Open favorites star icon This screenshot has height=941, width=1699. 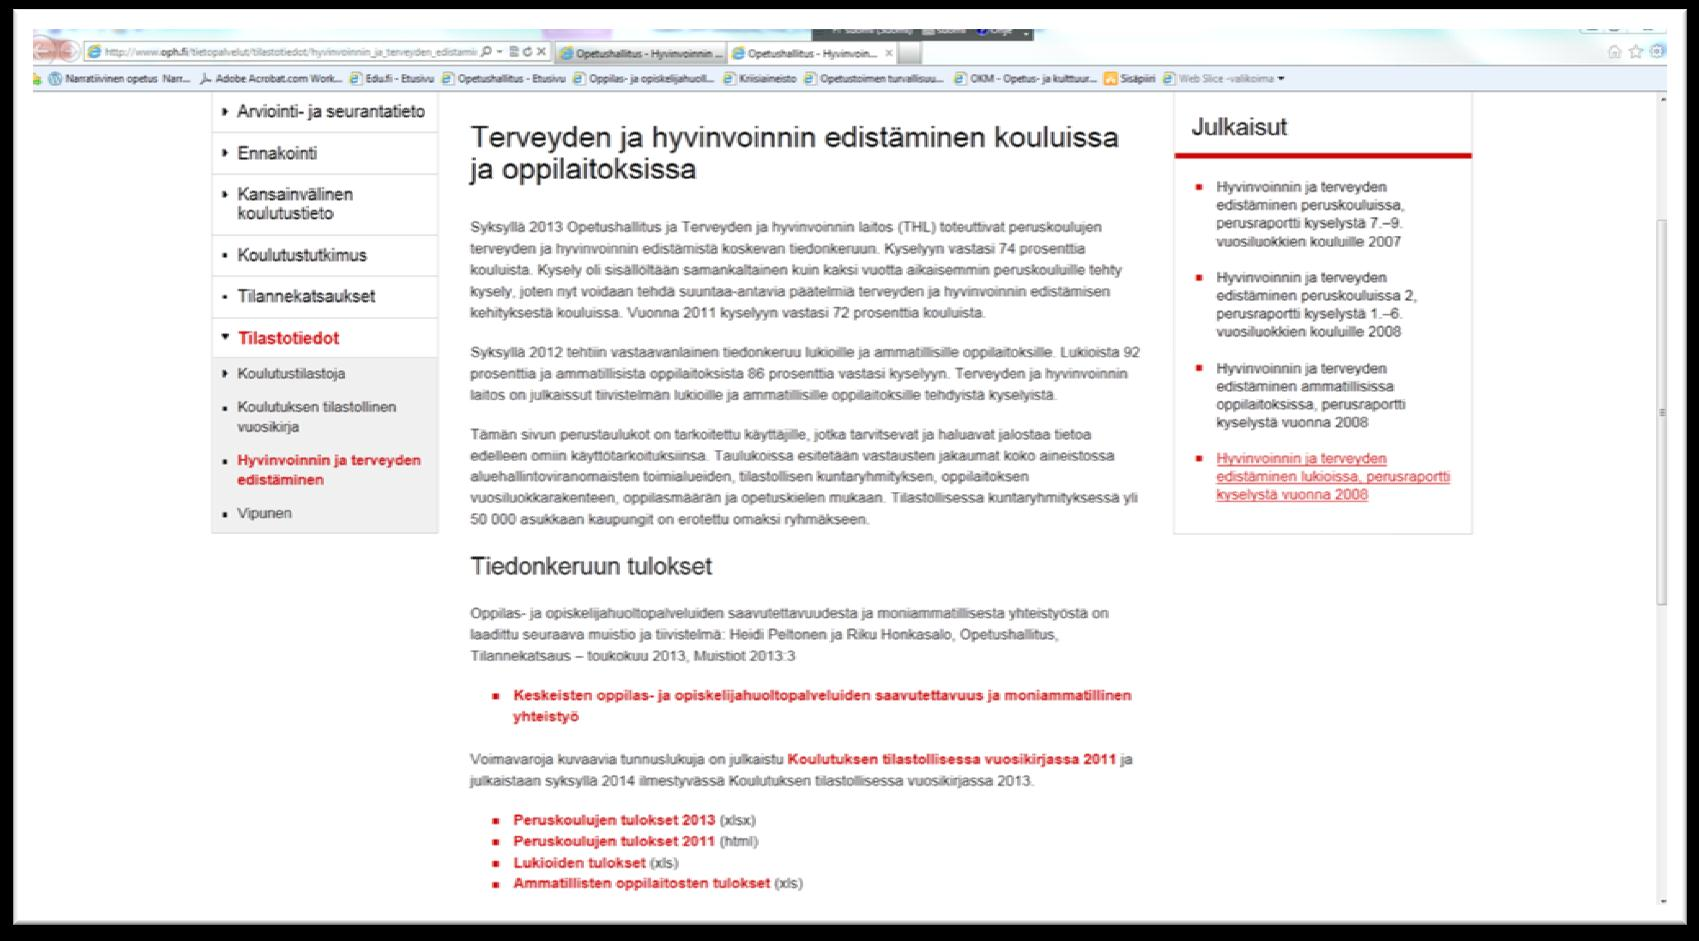(1636, 51)
